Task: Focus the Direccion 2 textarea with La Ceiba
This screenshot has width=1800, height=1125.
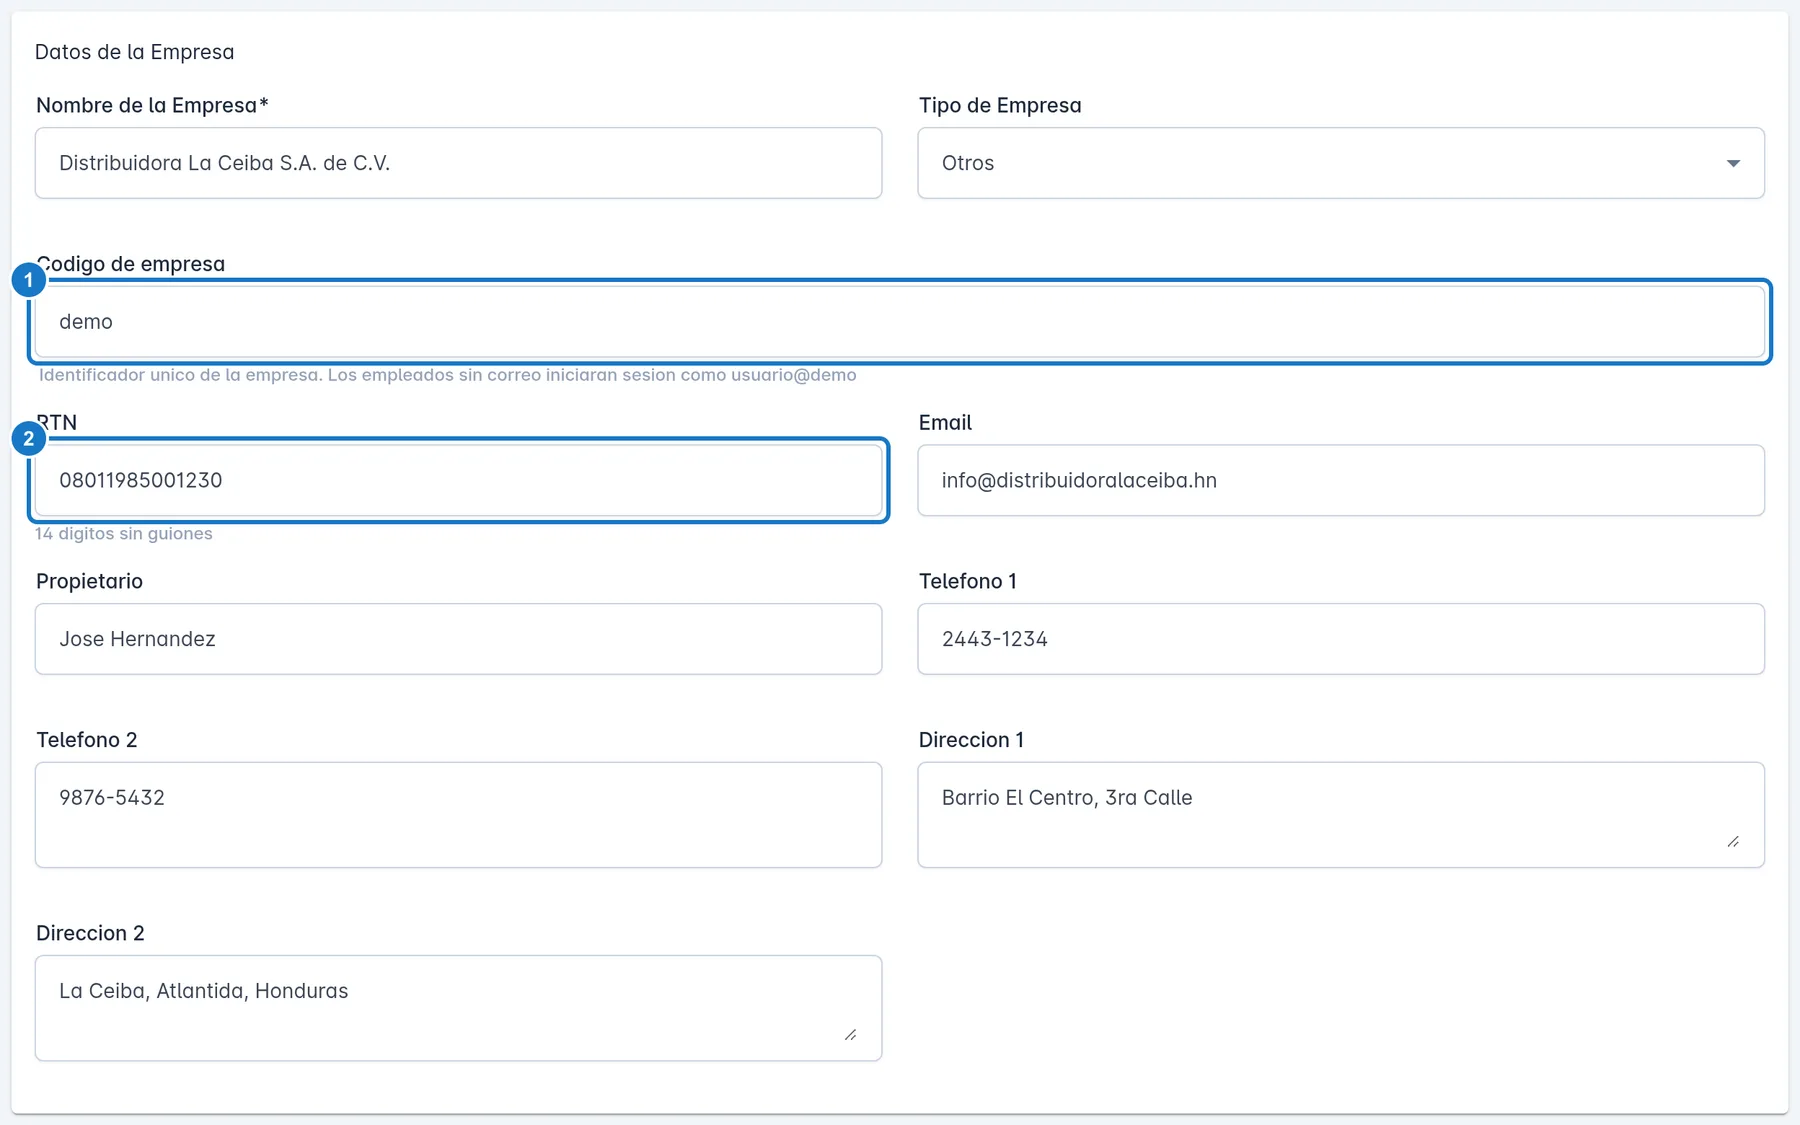Action: click(458, 1008)
